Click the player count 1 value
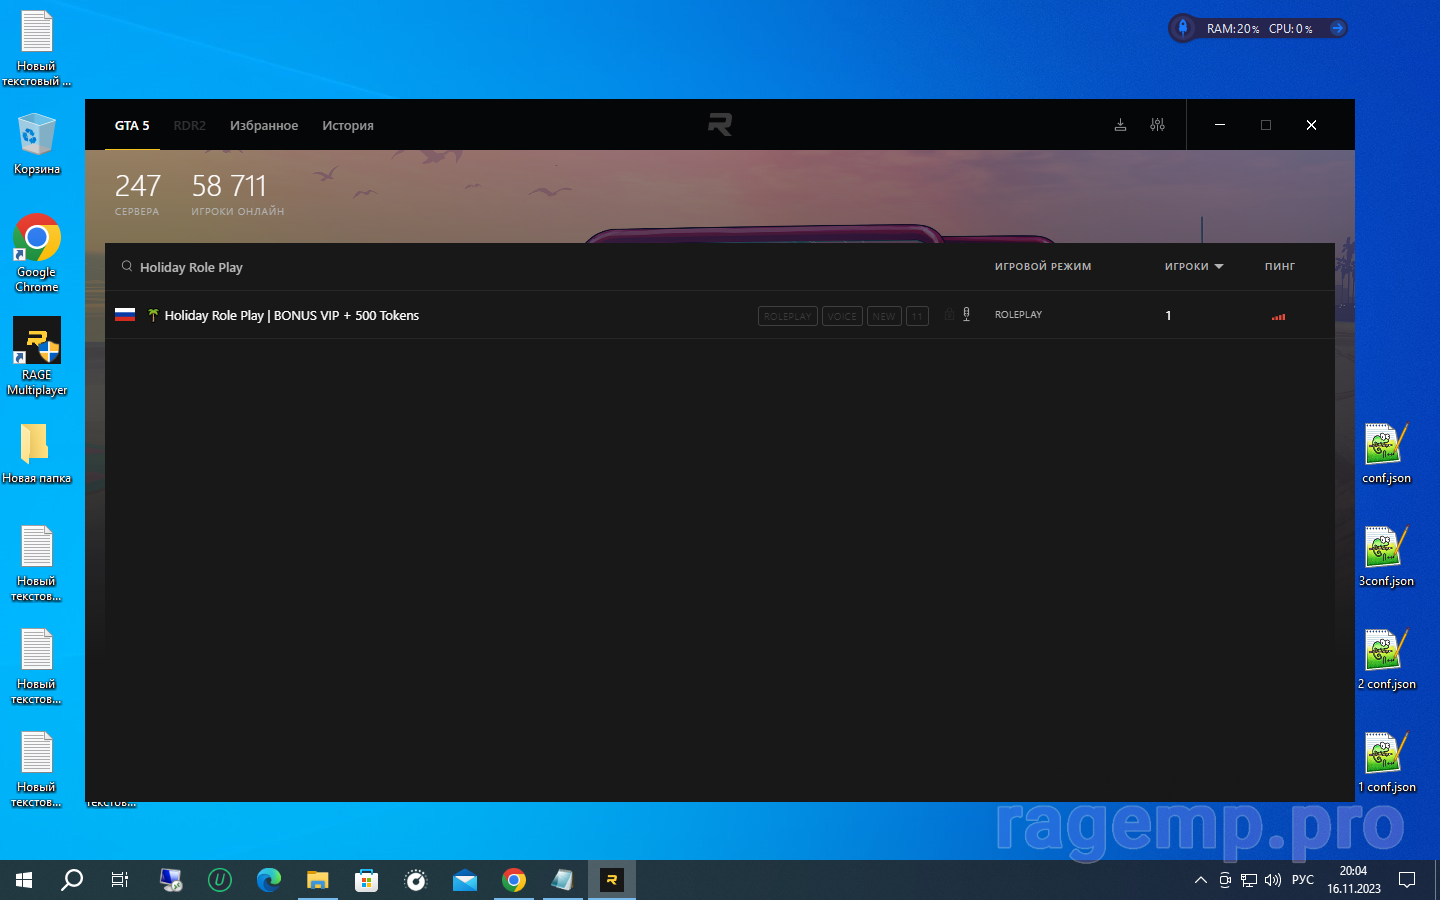Viewport: 1440px width, 900px height. 1168,315
